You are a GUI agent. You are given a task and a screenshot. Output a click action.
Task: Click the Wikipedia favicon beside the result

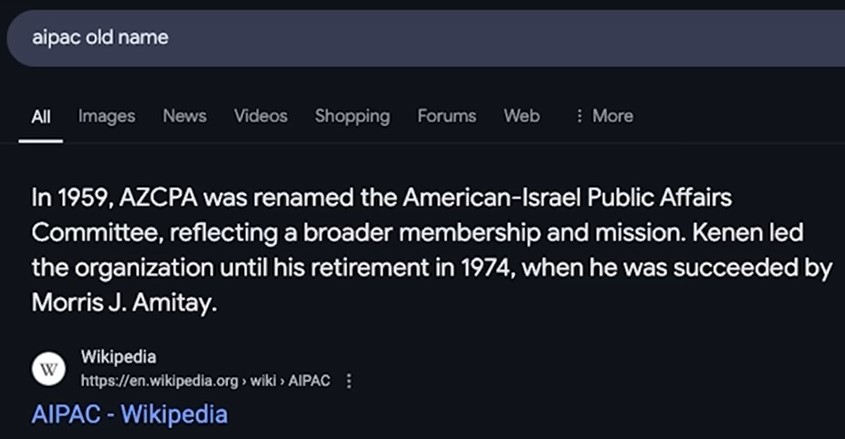point(48,370)
